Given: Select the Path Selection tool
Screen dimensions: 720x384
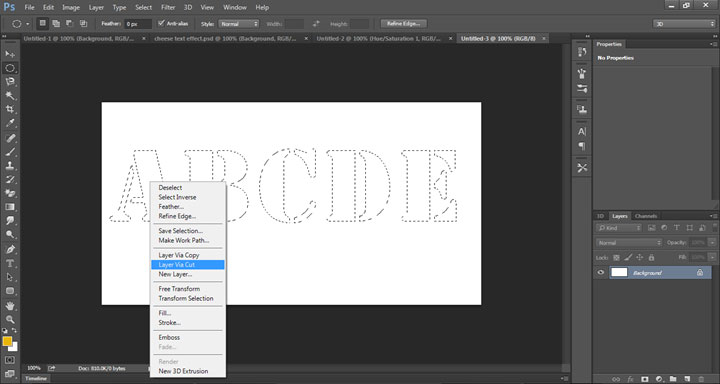Looking at the screenshot, I should 10,277.
